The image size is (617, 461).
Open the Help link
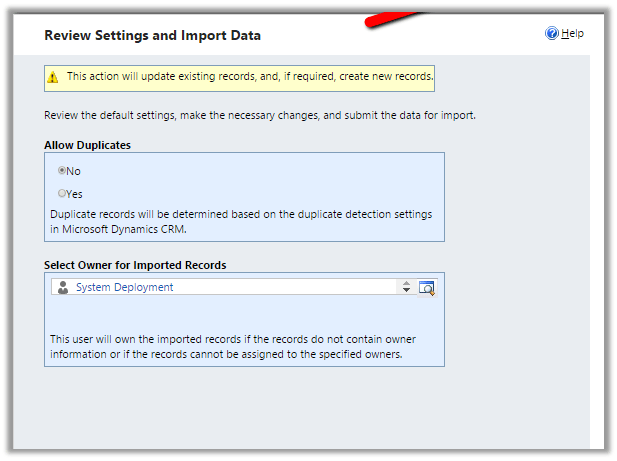572,34
